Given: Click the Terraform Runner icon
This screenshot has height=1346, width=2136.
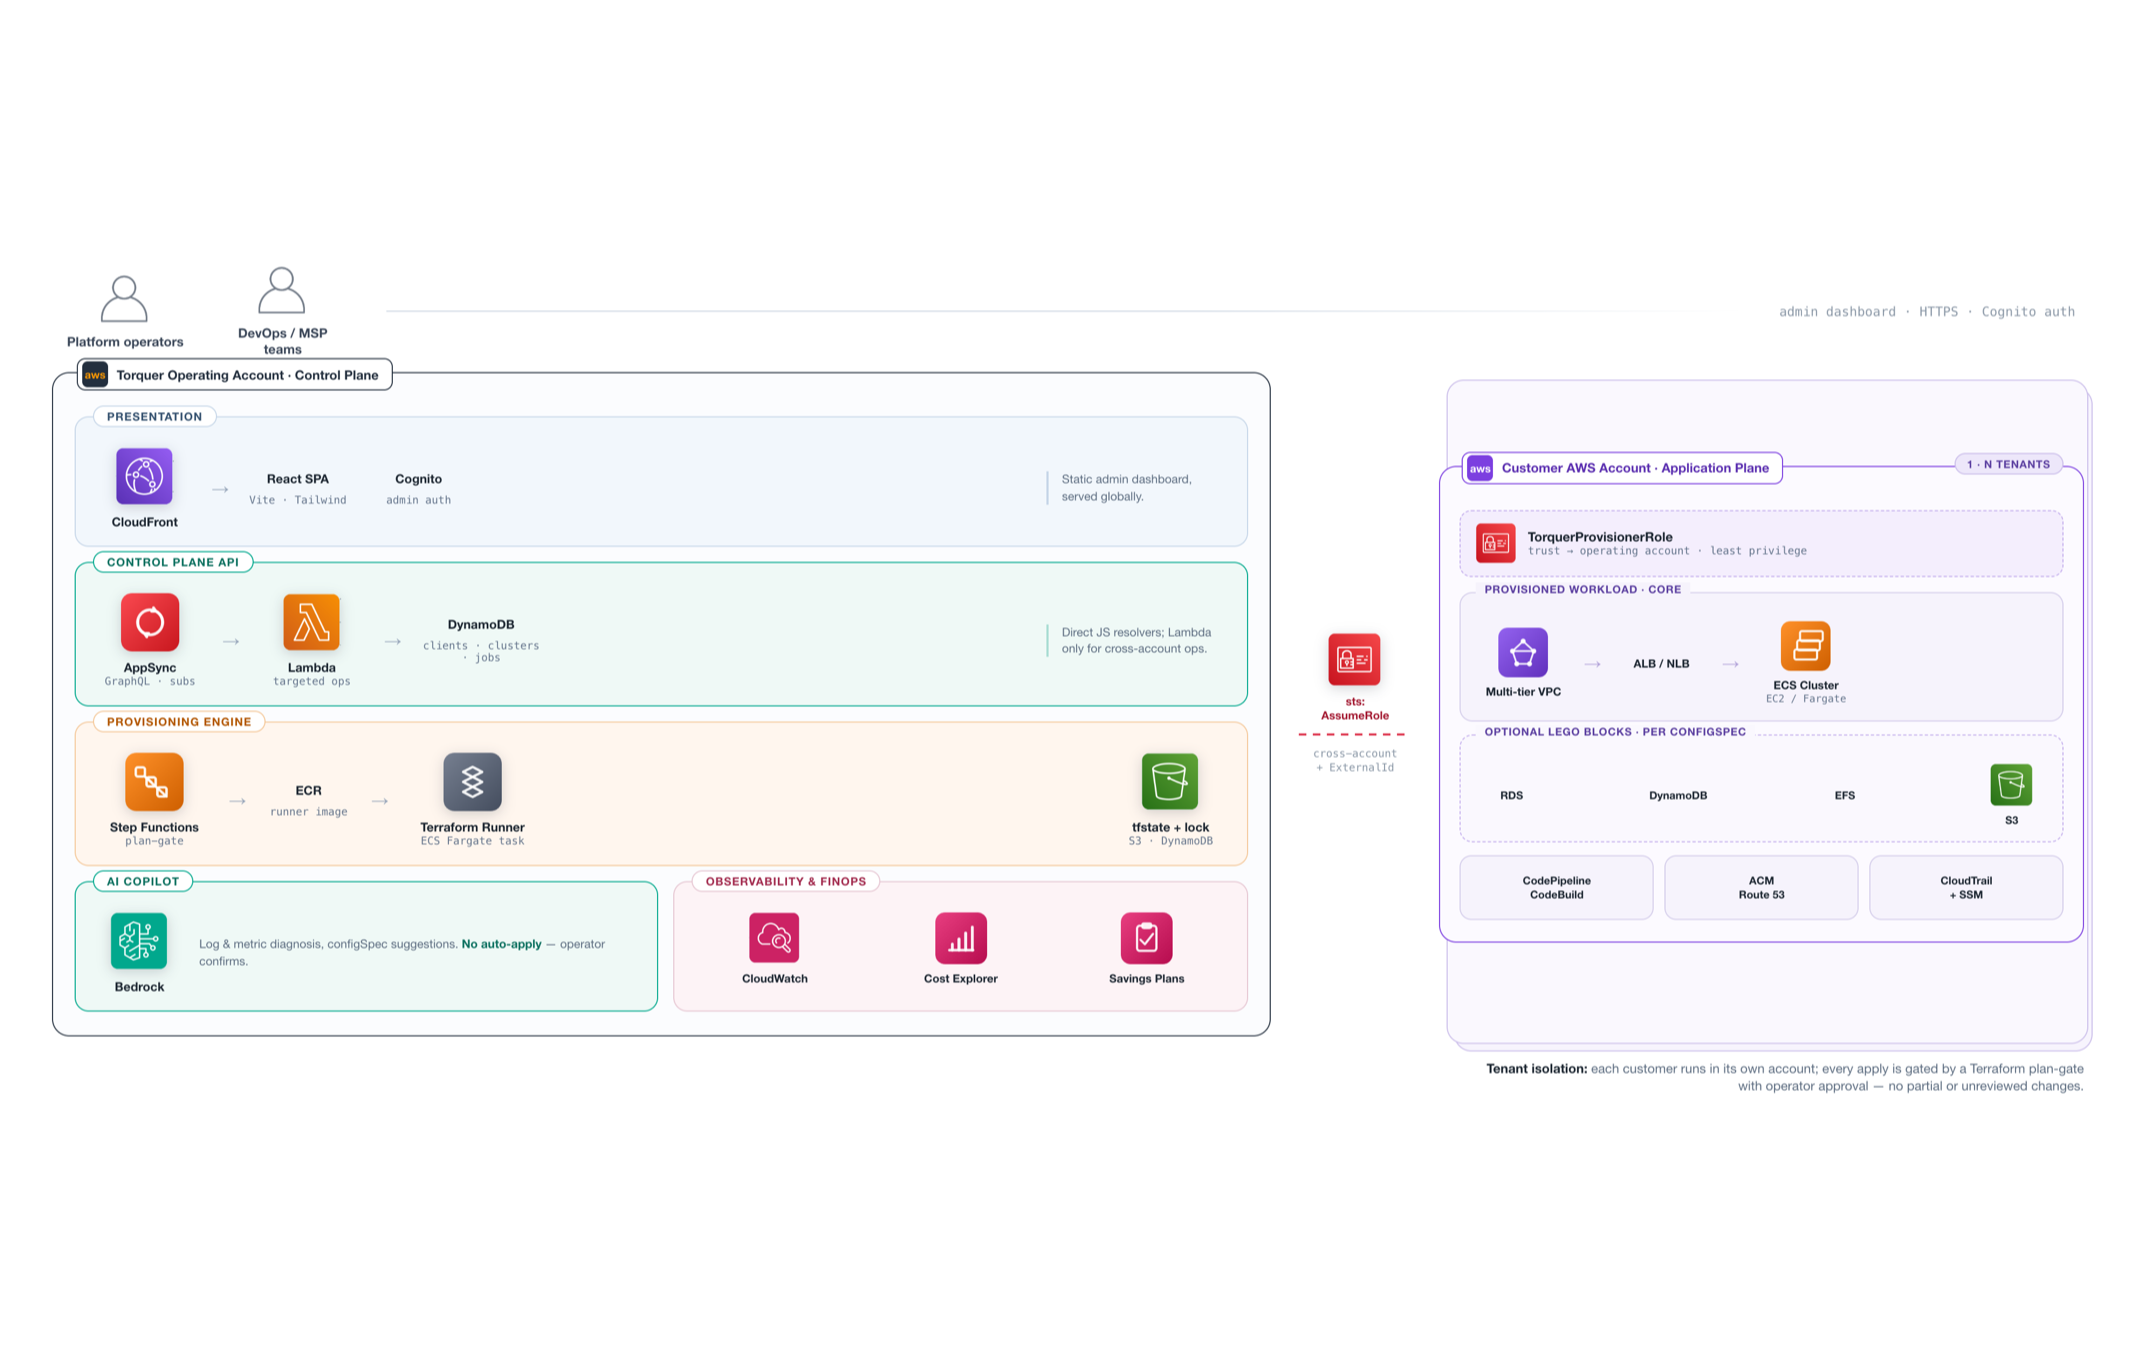Looking at the screenshot, I should 472,781.
